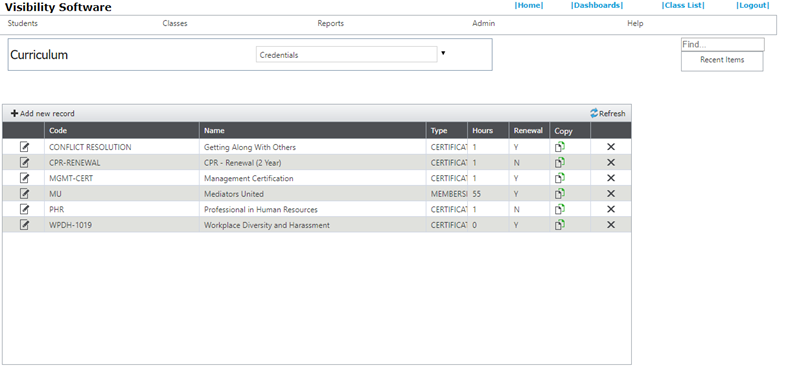Click the 'WPDH-1019' code cell

(122, 225)
